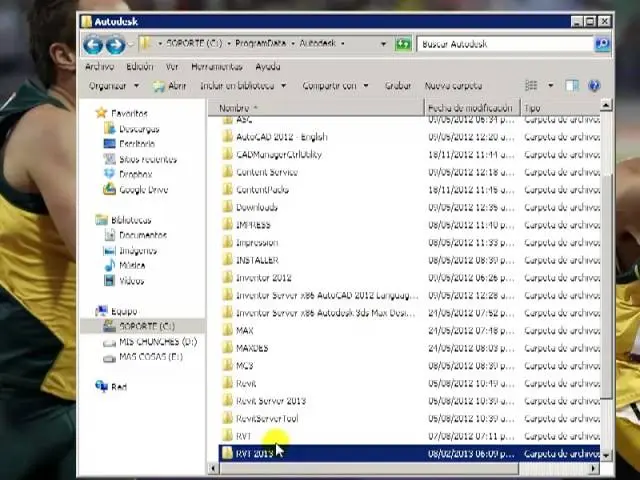Click the change view icon

[532, 86]
